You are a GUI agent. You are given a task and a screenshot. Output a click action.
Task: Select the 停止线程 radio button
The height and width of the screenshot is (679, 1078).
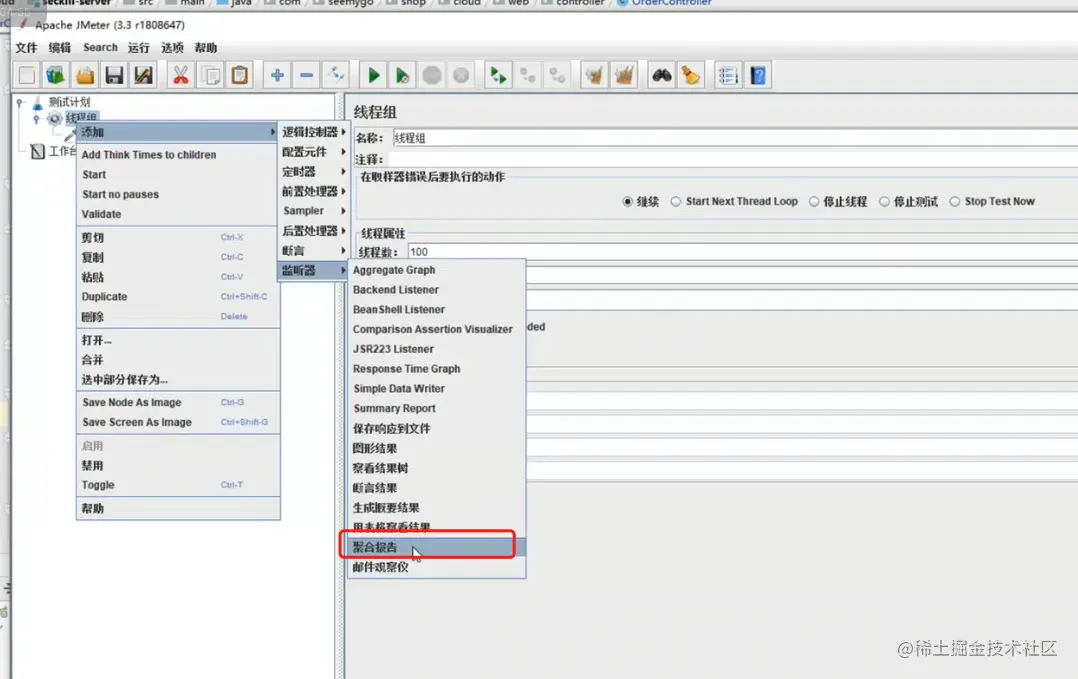[x=814, y=201]
